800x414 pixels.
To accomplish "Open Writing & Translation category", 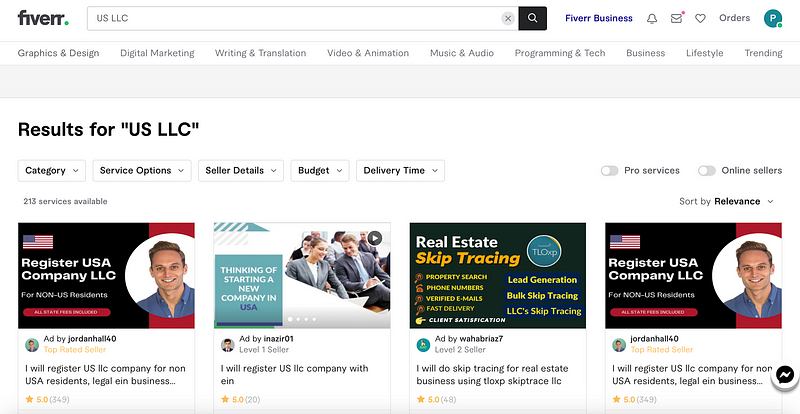I will 261,53.
